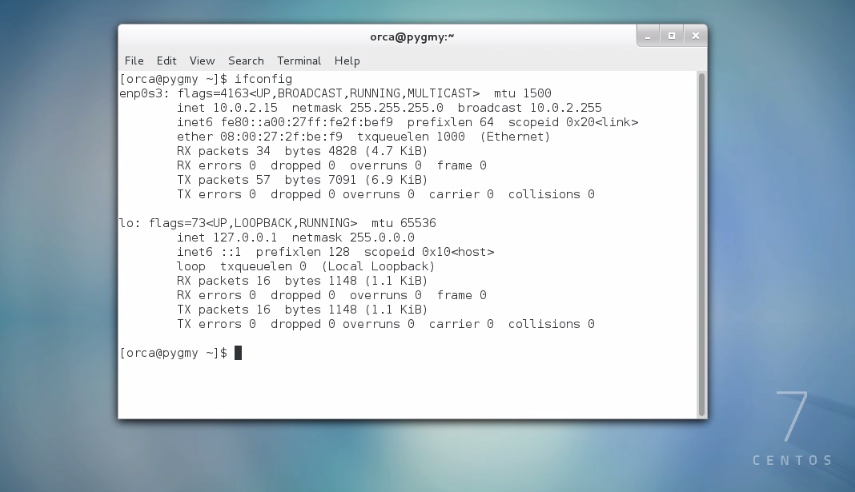Minimize the terminal window
855x492 pixels.
tap(648, 36)
